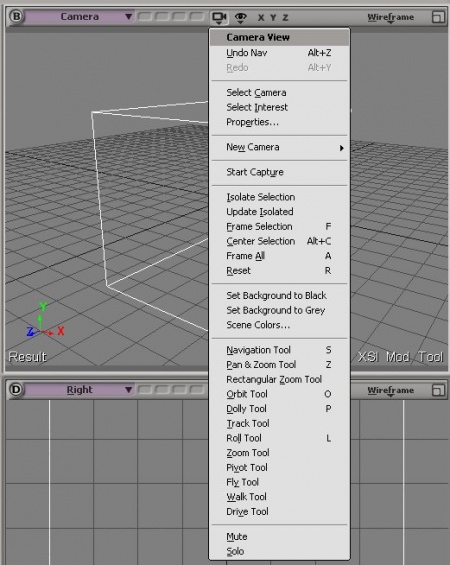Choose Select Interest menu entry

(x=279, y=107)
